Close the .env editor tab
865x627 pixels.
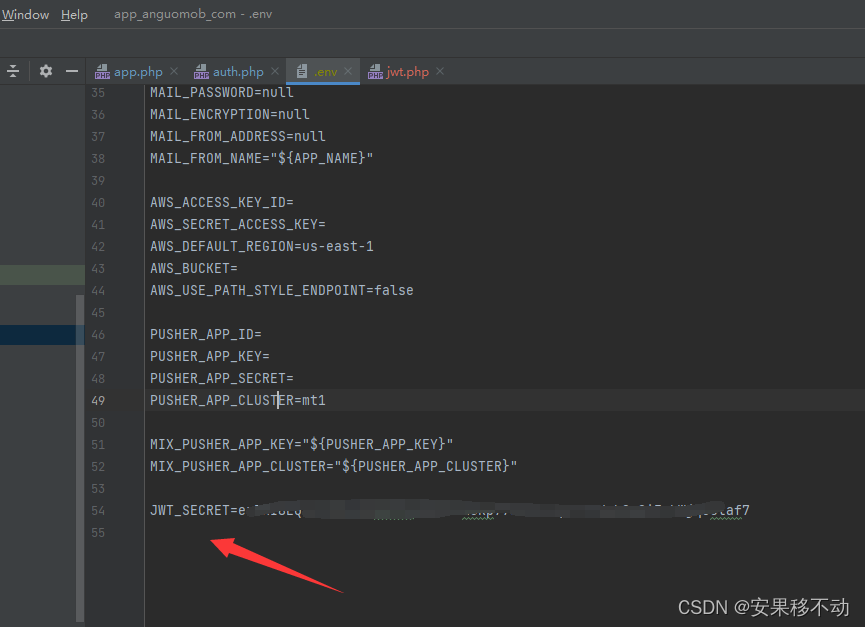click(x=348, y=71)
